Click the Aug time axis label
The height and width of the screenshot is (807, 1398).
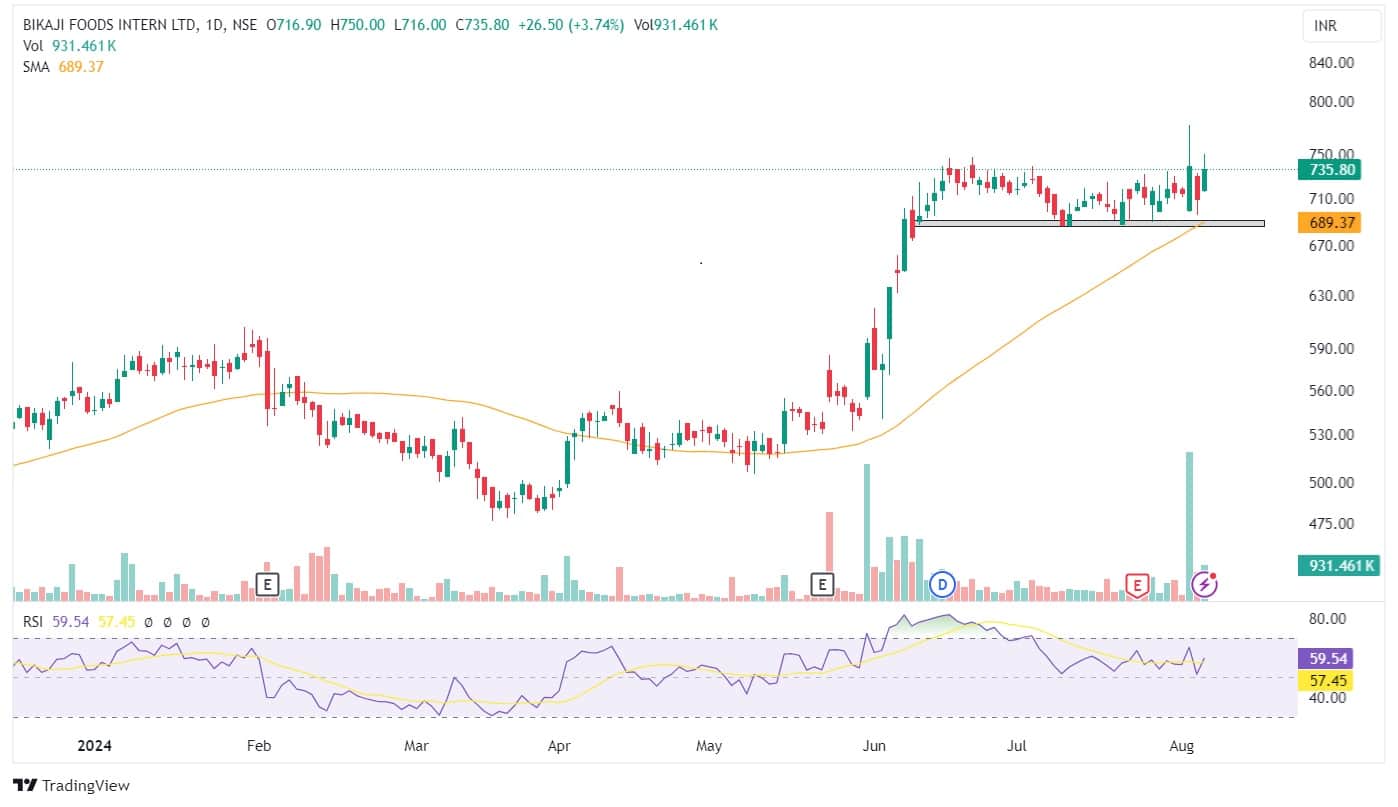pyautogui.click(x=1182, y=745)
